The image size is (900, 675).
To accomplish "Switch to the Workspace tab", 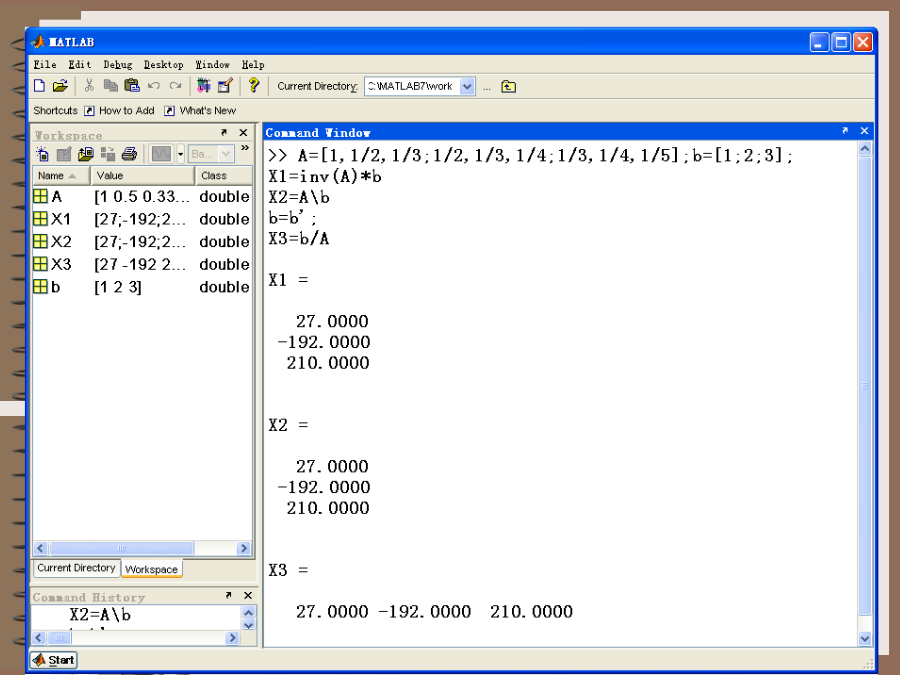I will point(152,569).
